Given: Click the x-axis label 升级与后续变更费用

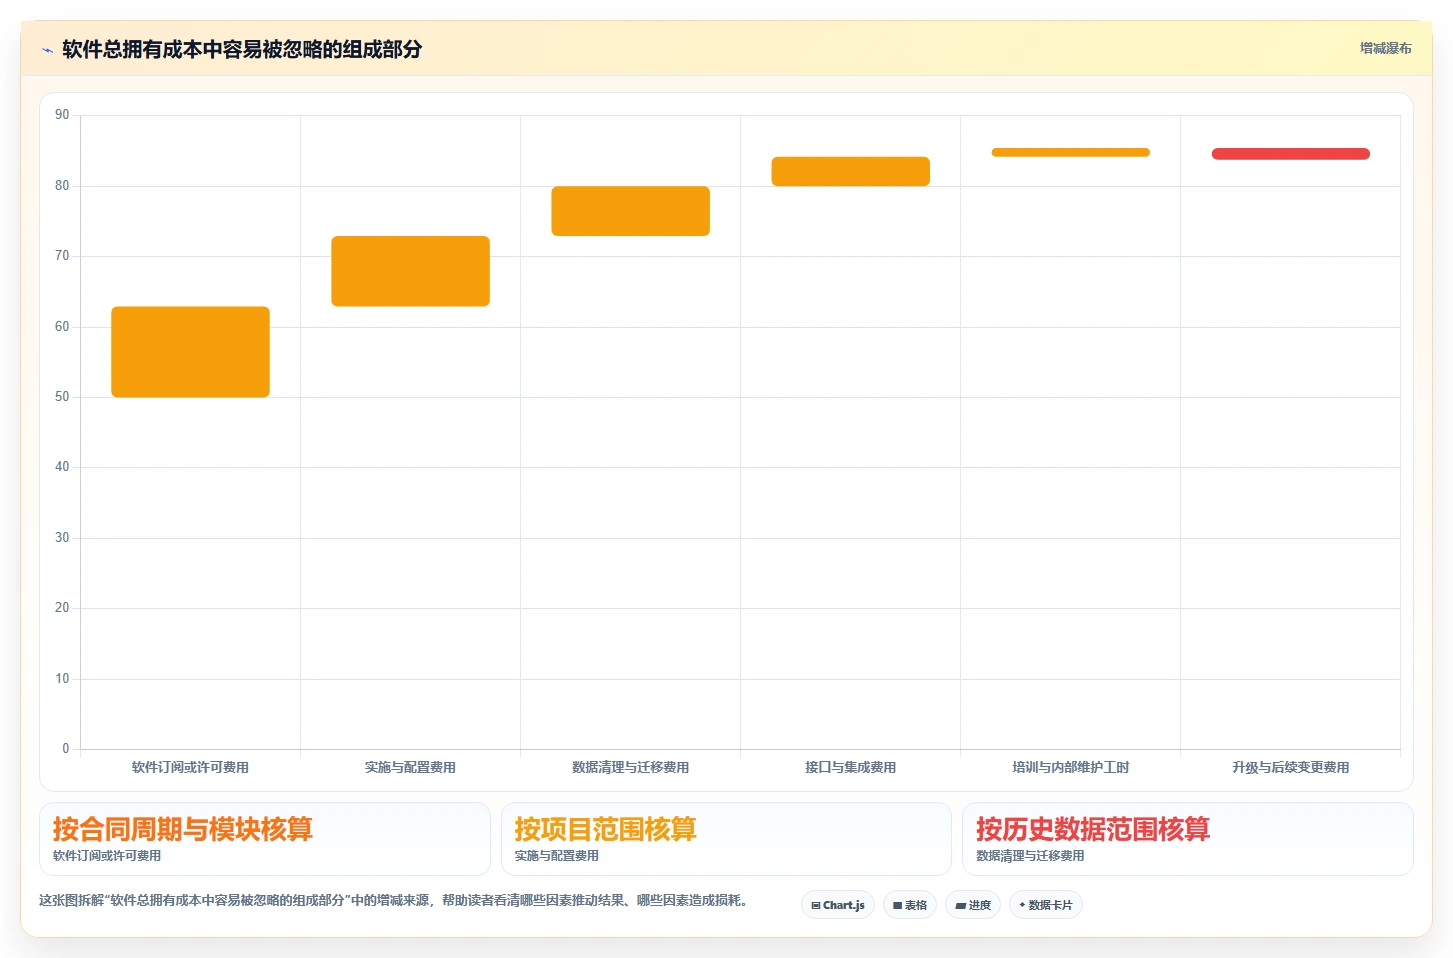Looking at the screenshot, I should point(1290,767).
